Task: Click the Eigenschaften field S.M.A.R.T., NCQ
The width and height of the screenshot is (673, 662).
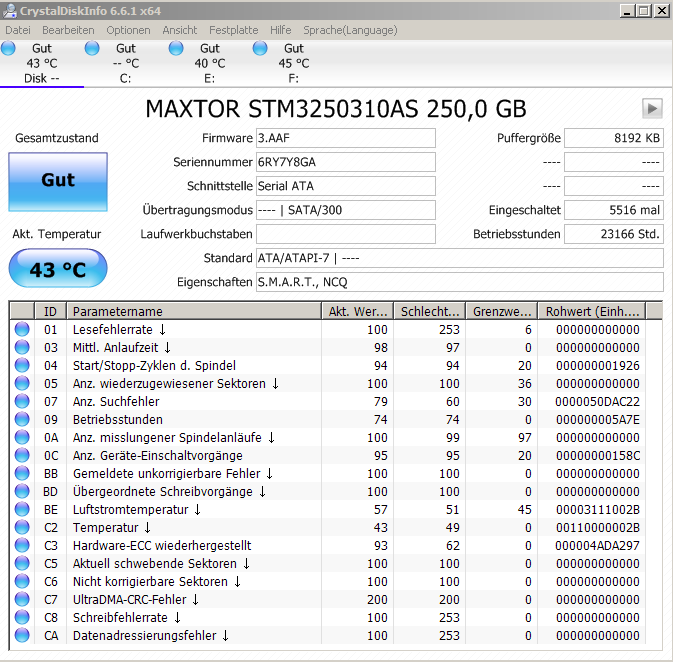Action: point(460,282)
